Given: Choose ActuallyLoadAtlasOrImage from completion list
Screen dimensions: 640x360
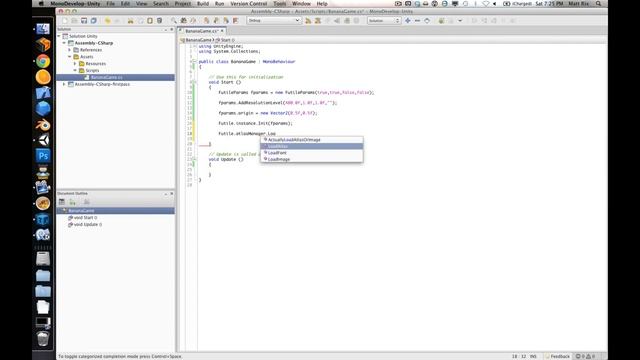Looking at the screenshot, I should point(312,140).
